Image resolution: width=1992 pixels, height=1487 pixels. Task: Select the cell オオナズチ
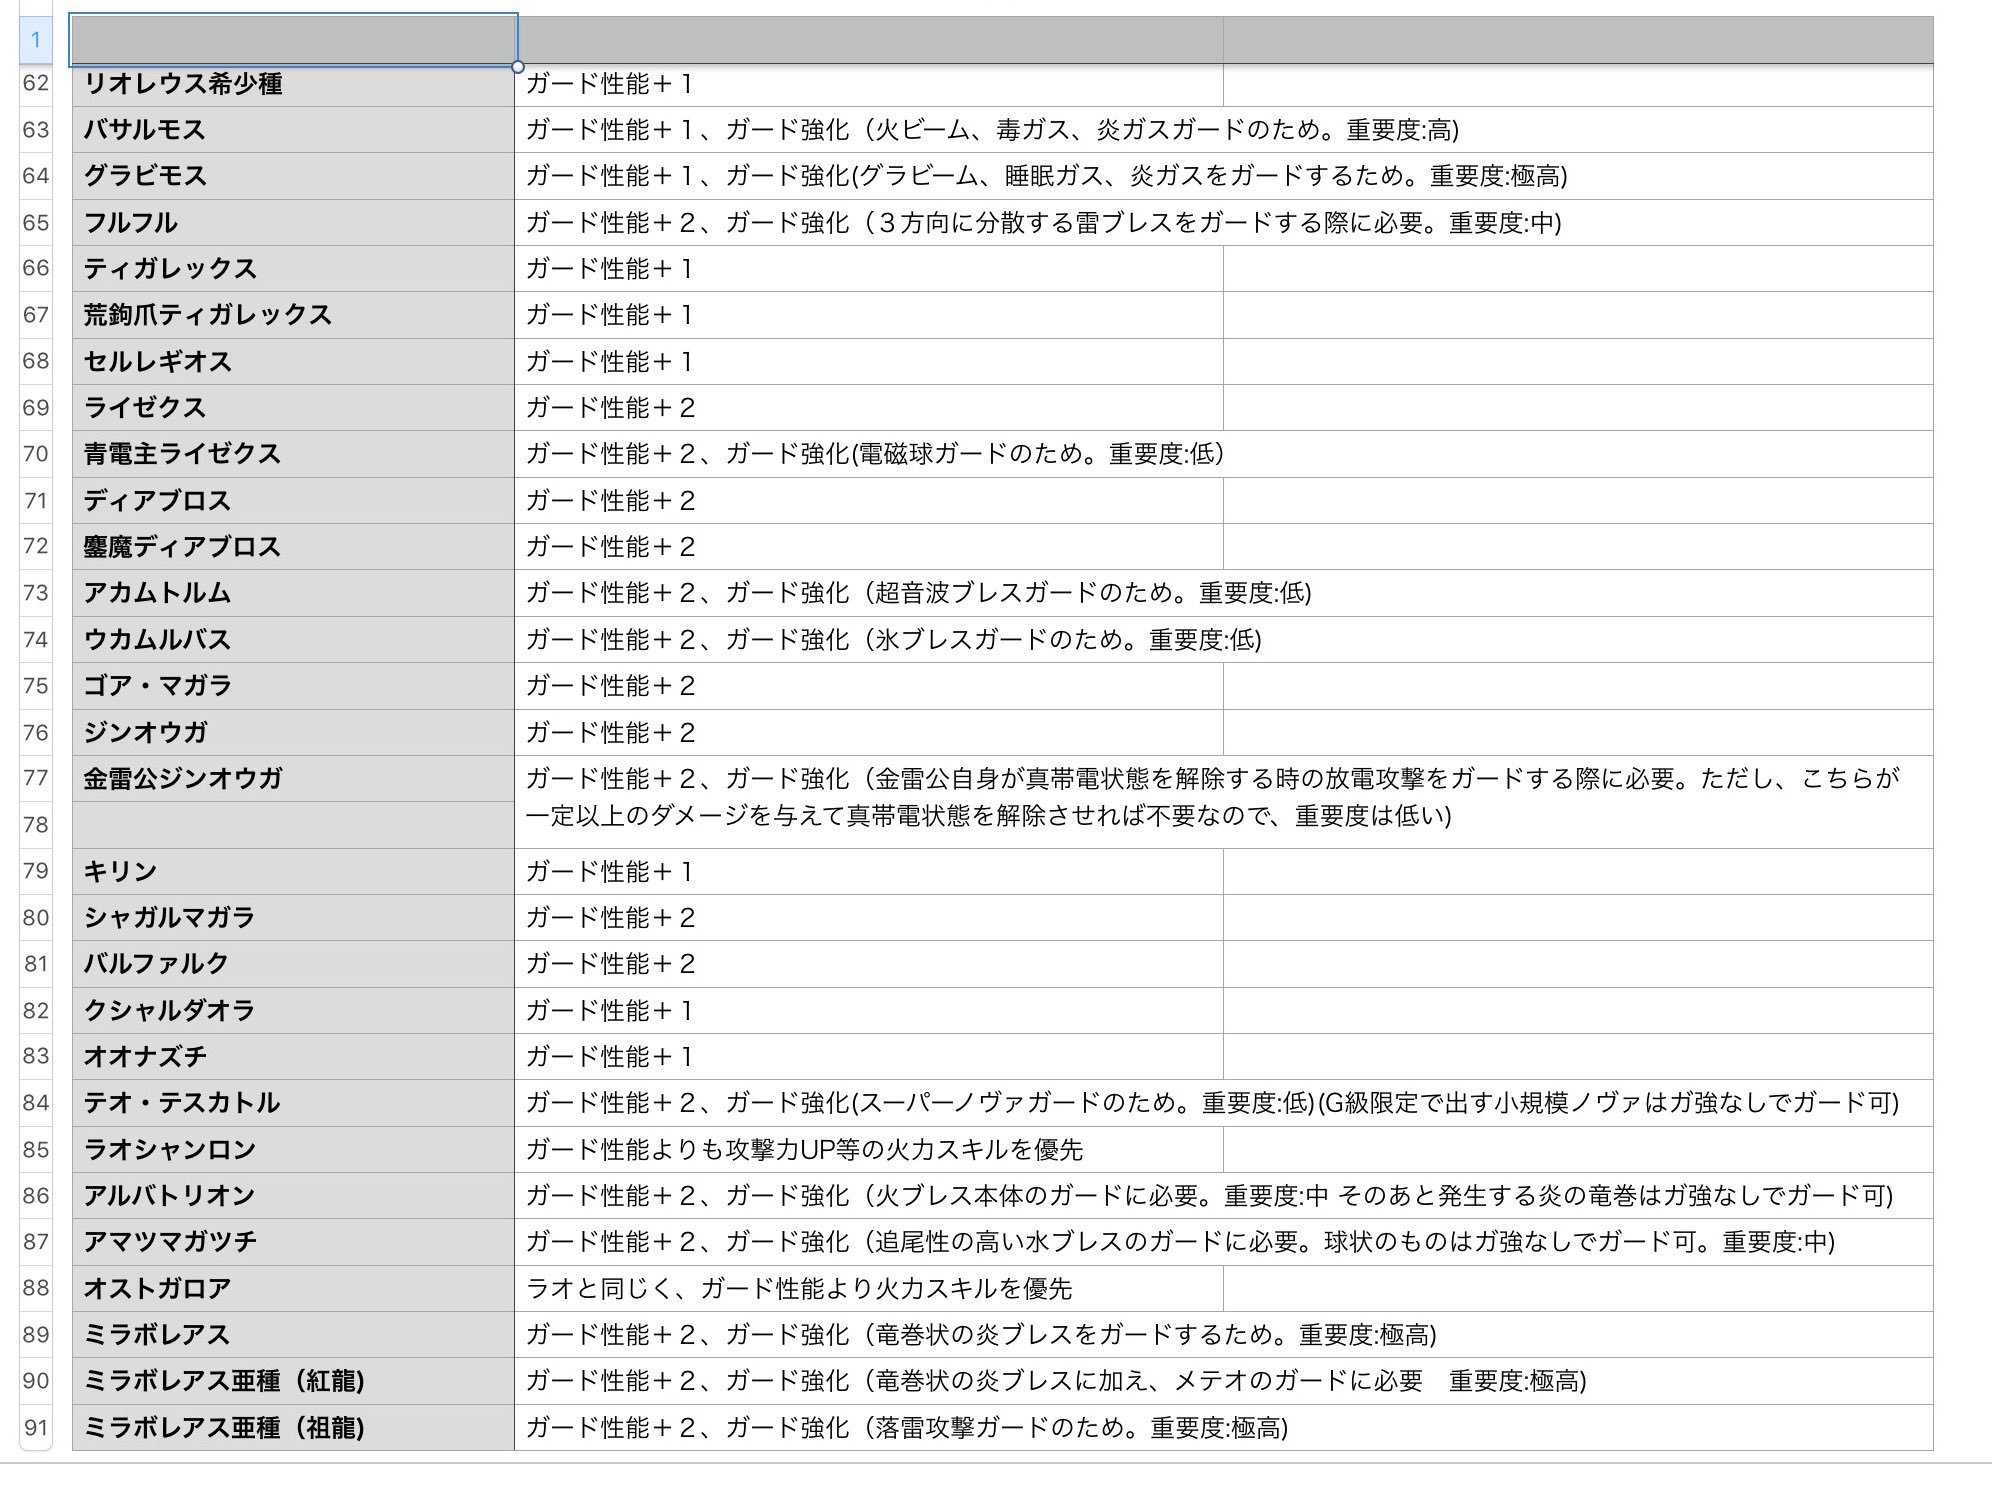coord(293,1056)
